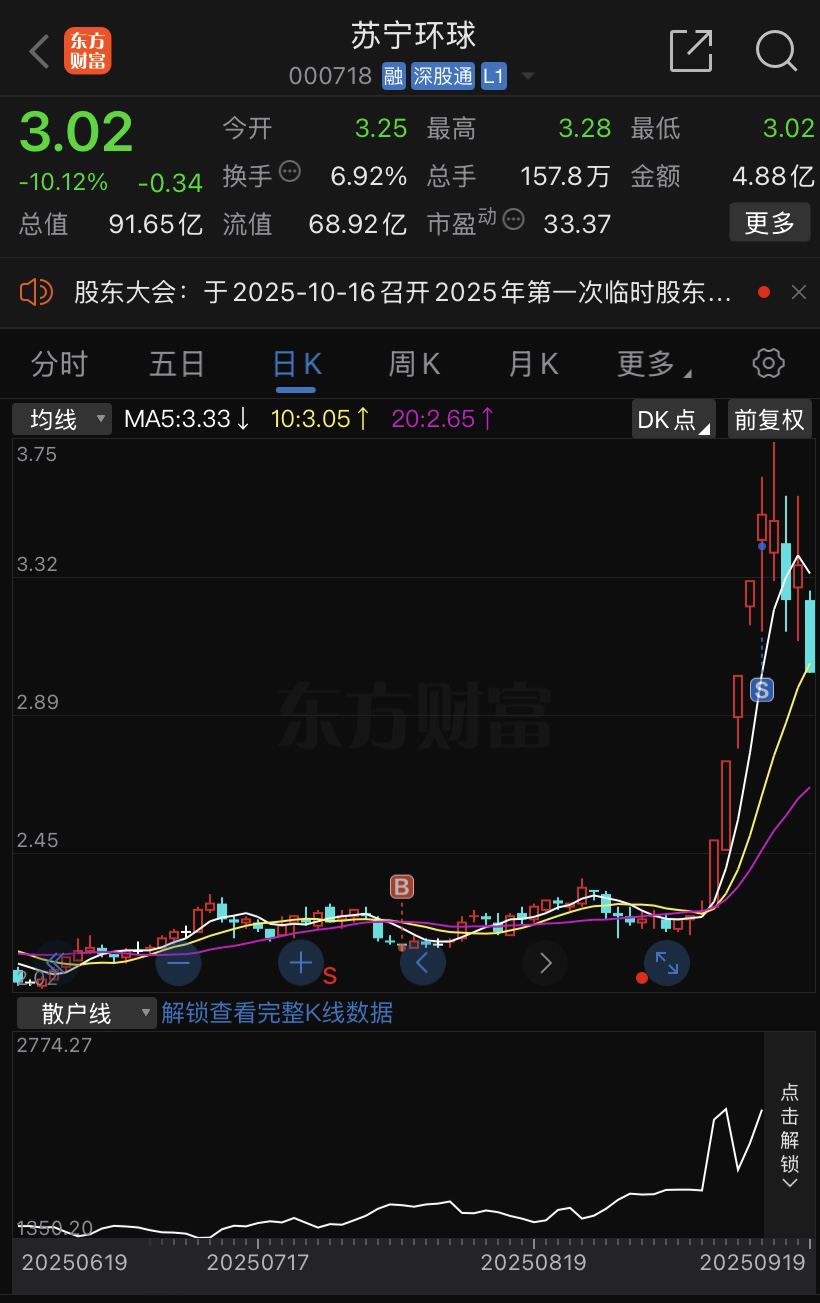Tap the info icon beside 市盈动
This screenshot has width=820, height=1303.
[513, 219]
